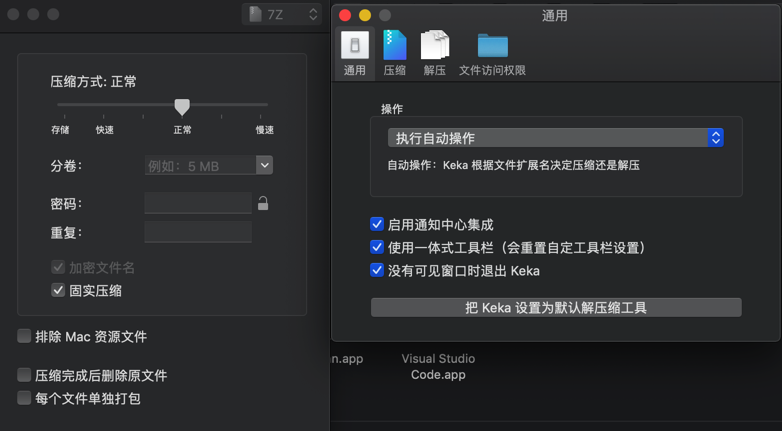Select Visual Studio Code.app in background window
The height and width of the screenshot is (431, 782).
point(438,367)
